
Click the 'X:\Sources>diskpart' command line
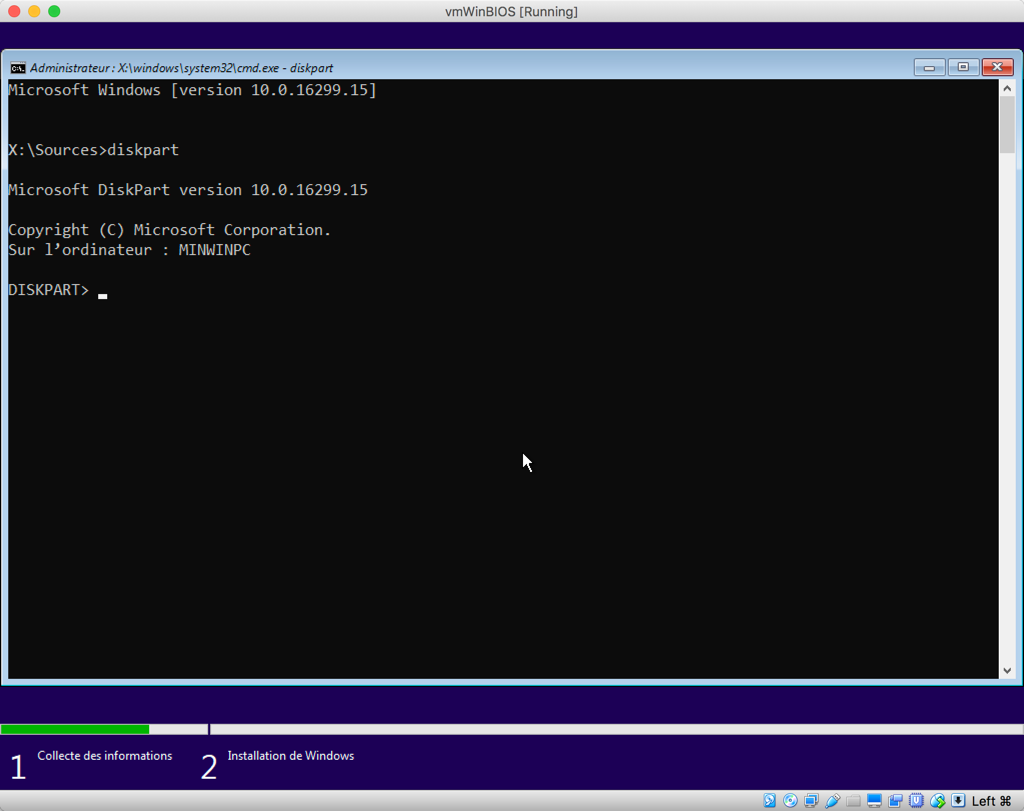click(x=93, y=150)
